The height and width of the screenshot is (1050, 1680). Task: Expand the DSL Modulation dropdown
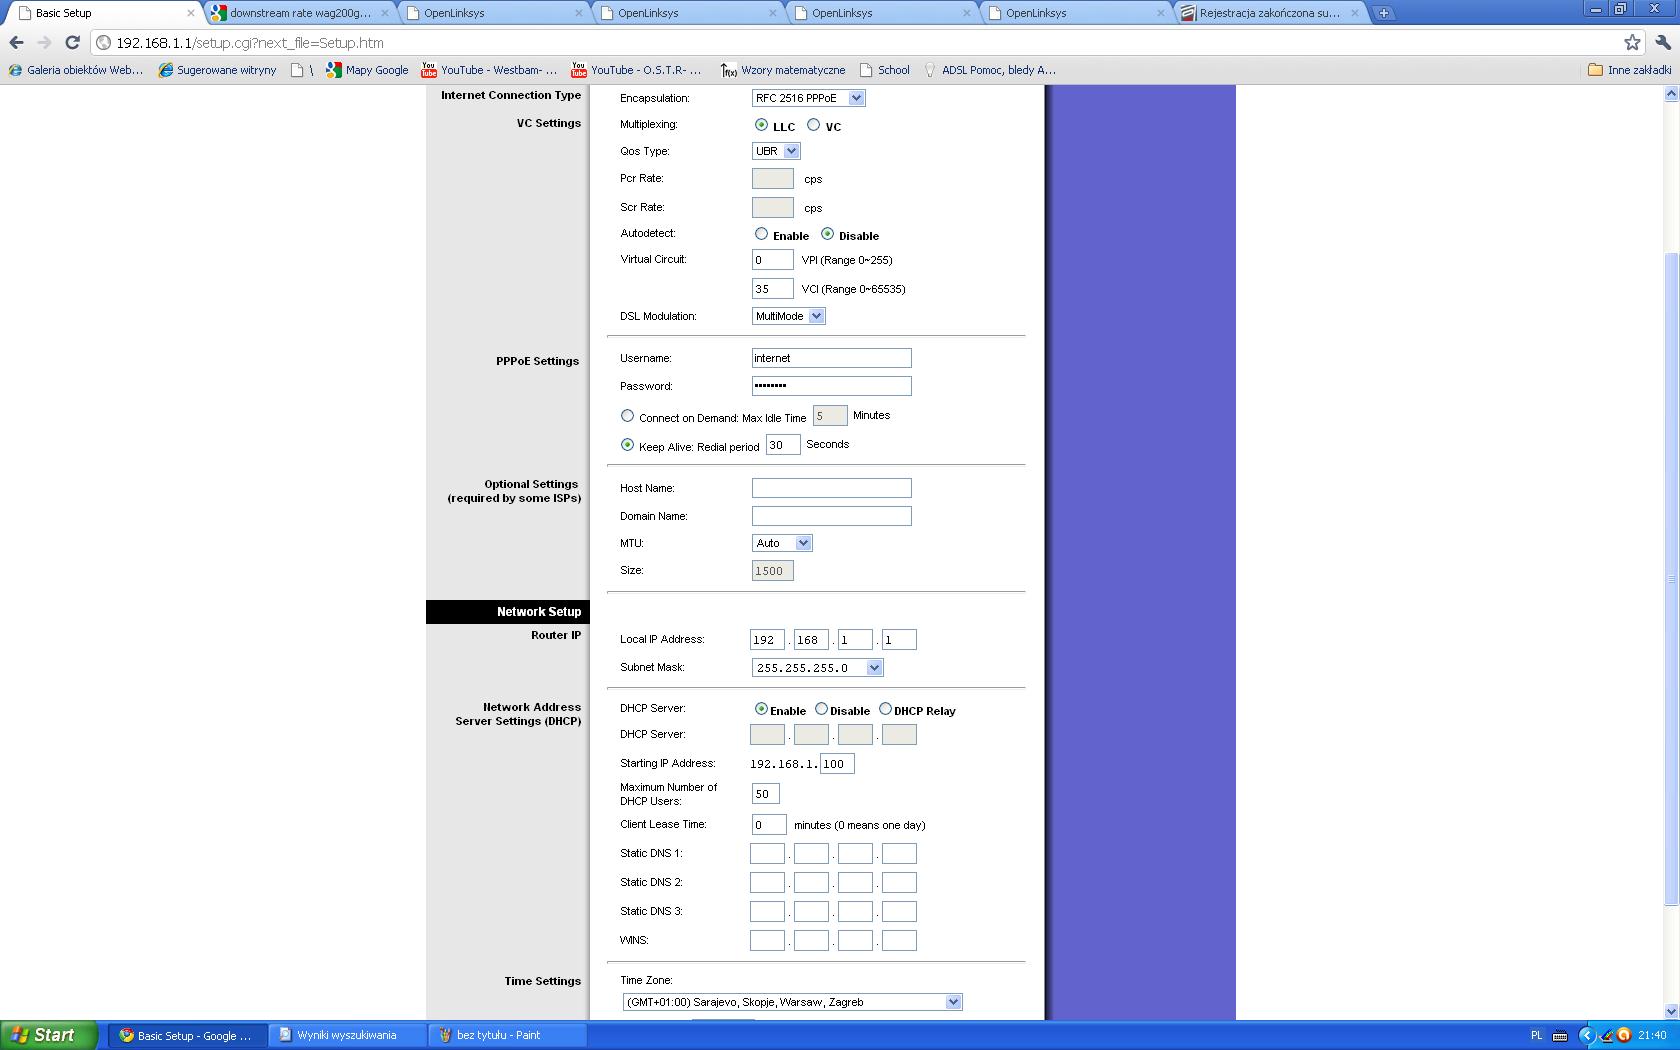click(788, 316)
